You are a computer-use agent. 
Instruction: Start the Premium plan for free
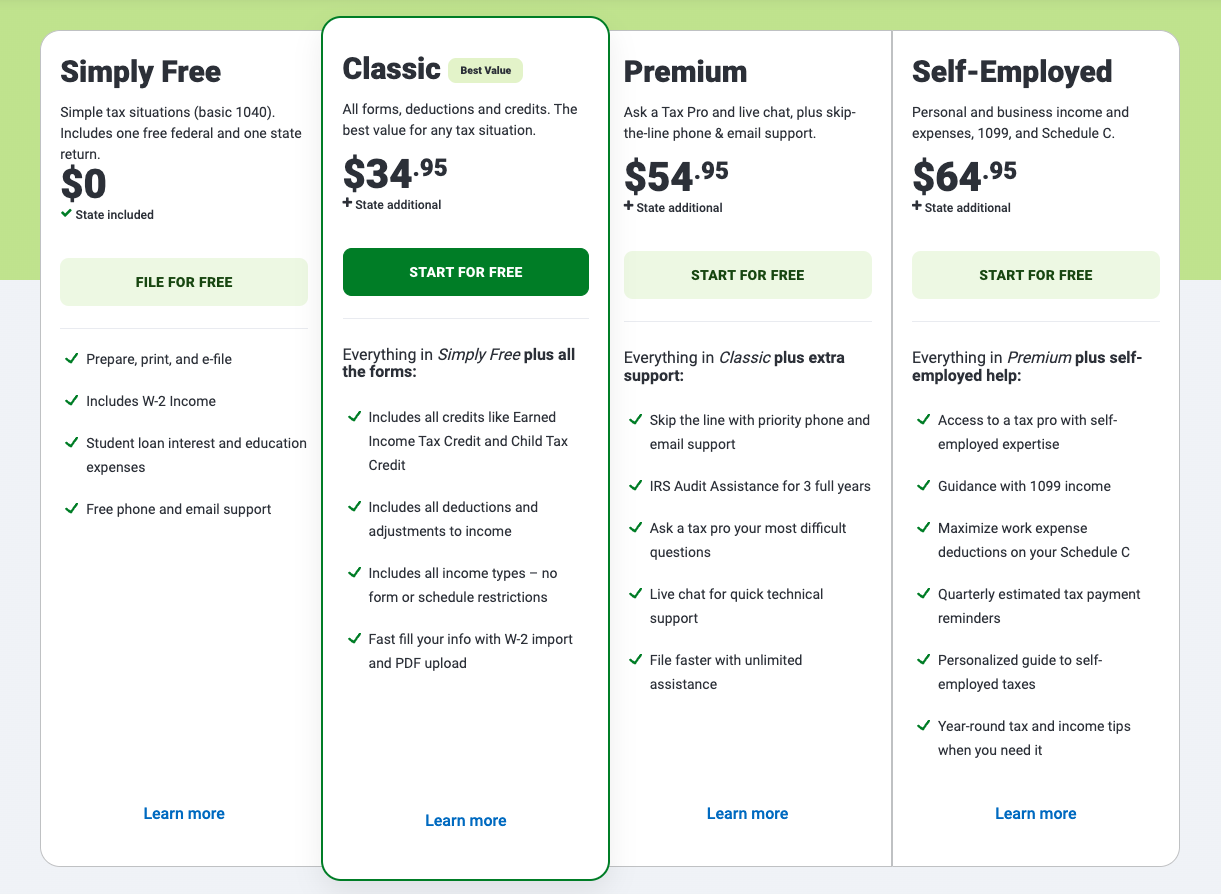tap(748, 275)
